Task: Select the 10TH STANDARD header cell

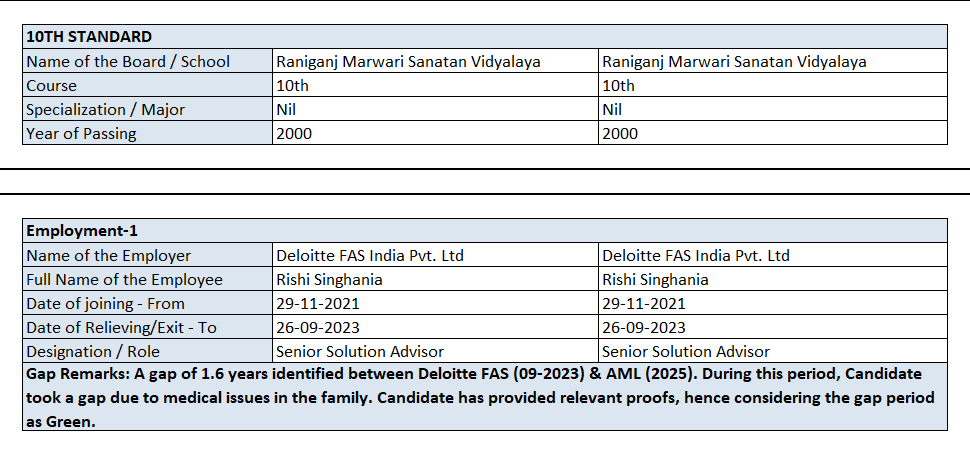Action: coord(89,37)
